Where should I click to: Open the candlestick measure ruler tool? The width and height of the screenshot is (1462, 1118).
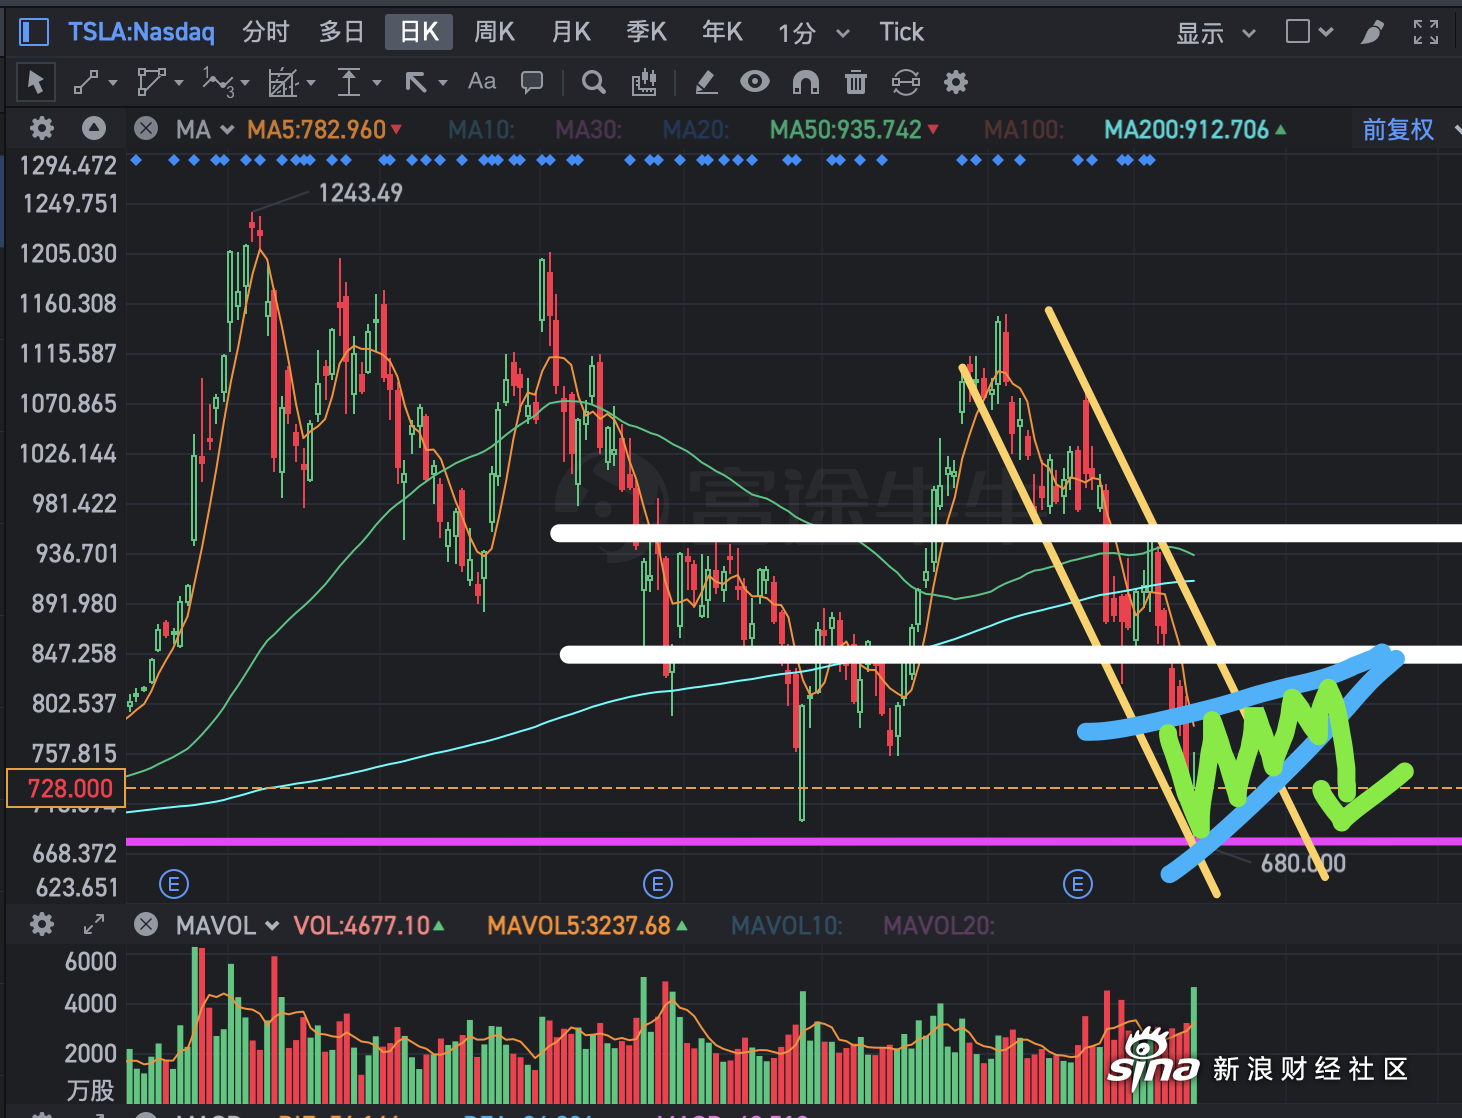point(644,82)
